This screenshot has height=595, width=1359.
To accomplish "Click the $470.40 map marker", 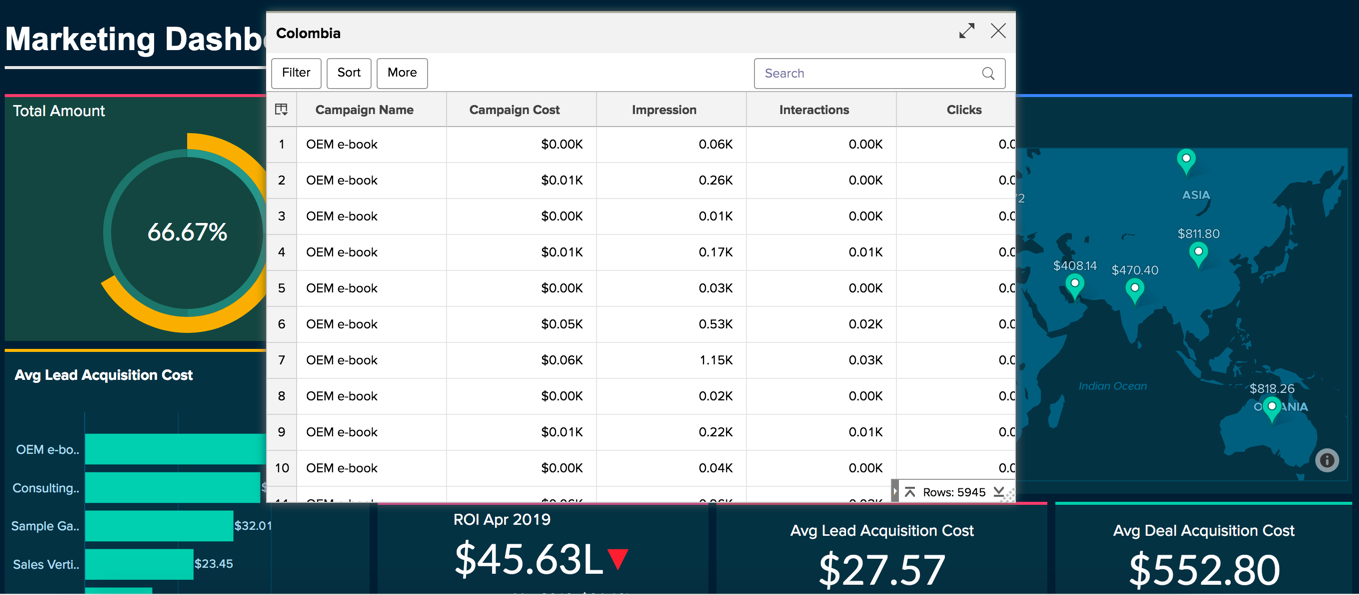I will [1134, 291].
